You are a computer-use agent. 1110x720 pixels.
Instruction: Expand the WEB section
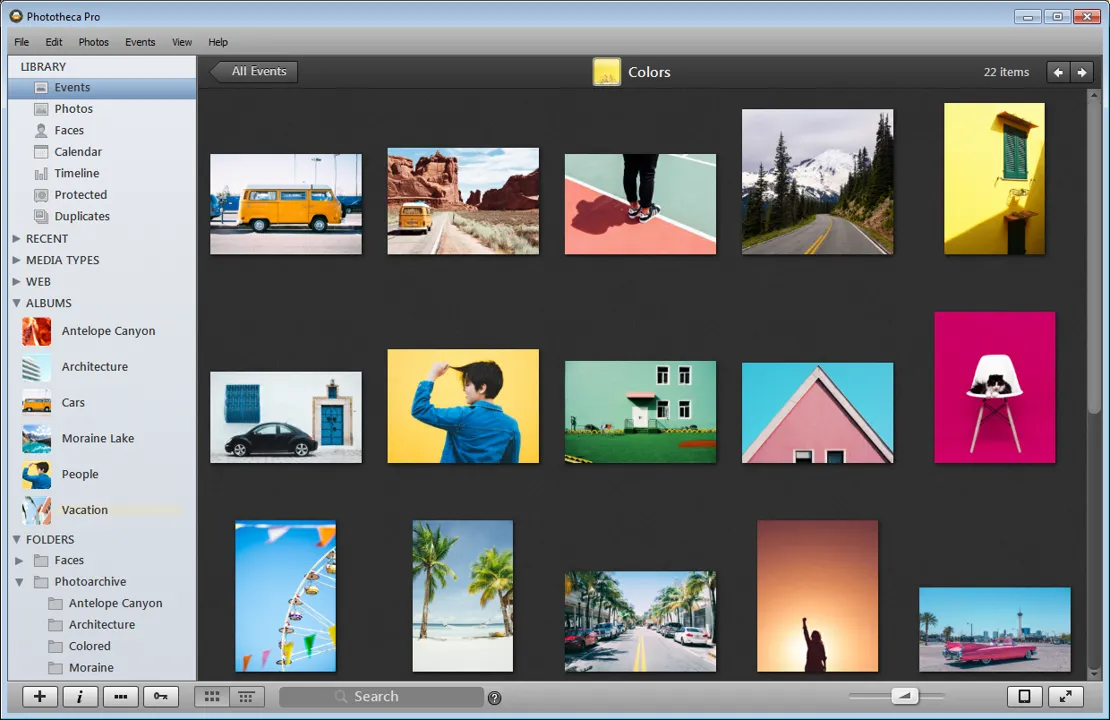pos(16,281)
